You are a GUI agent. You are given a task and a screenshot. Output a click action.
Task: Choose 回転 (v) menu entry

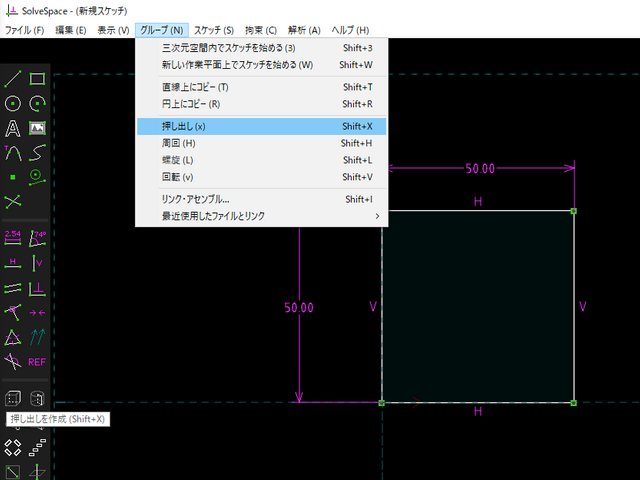tap(261, 177)
